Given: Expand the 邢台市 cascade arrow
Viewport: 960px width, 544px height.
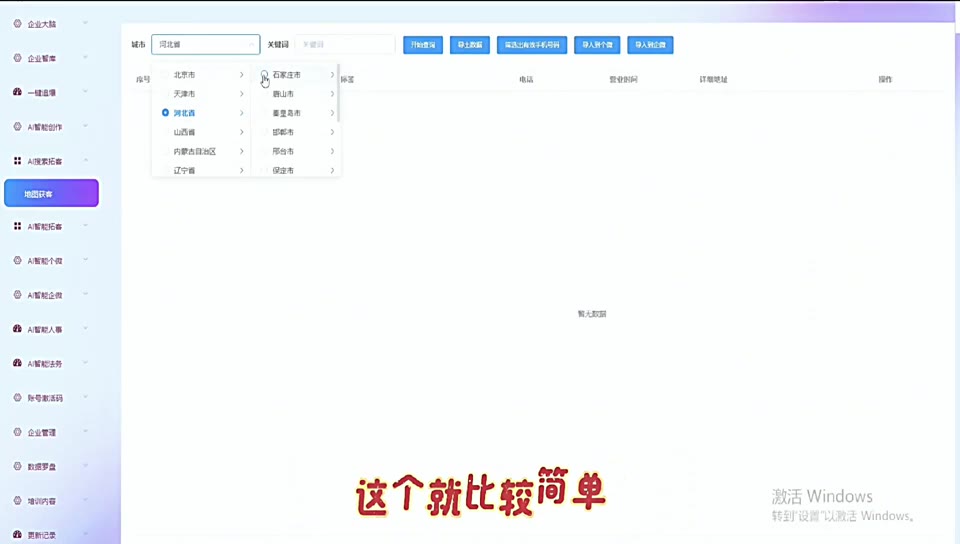Looking at the screenshot, I should pos(332,151).
